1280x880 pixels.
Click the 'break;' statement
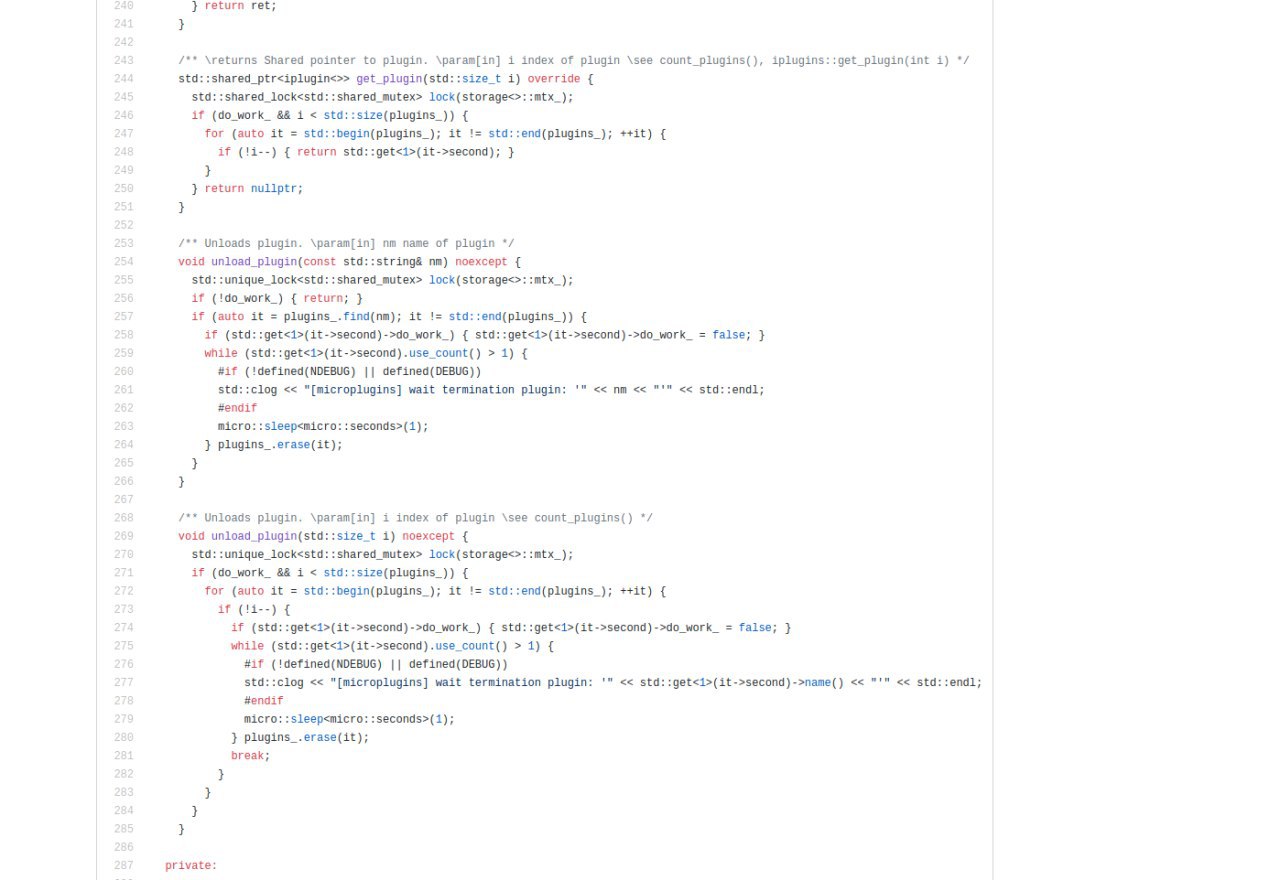(251, 756)
